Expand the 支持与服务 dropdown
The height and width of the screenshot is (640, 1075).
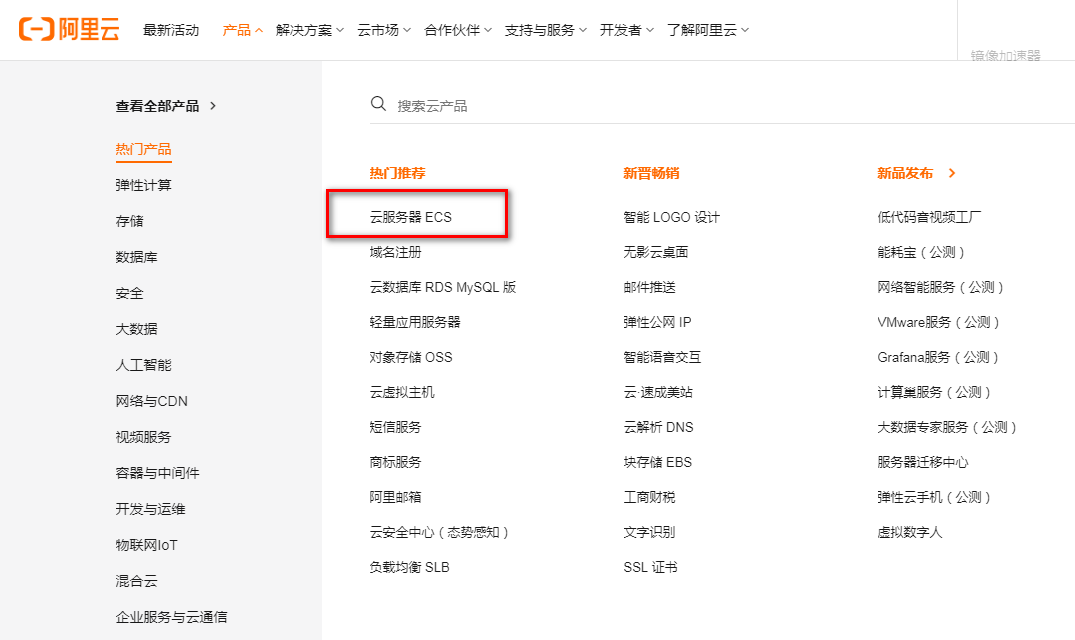[x=546, y=30]
